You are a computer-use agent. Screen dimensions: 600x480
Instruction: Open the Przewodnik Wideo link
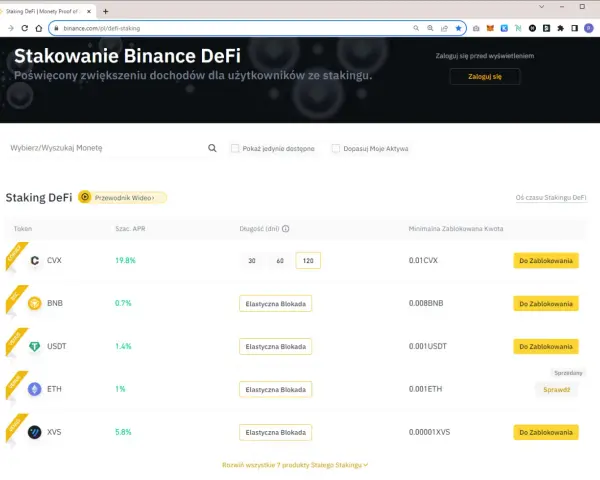tap(125, 198)
